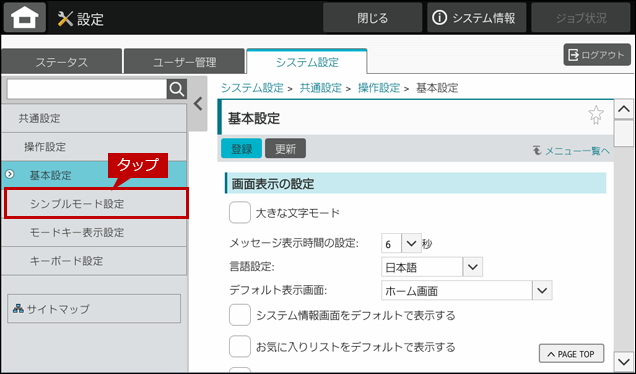636x374 pixels.
Task: Click the wrench settings icon in header
Action: pos(65,19)
